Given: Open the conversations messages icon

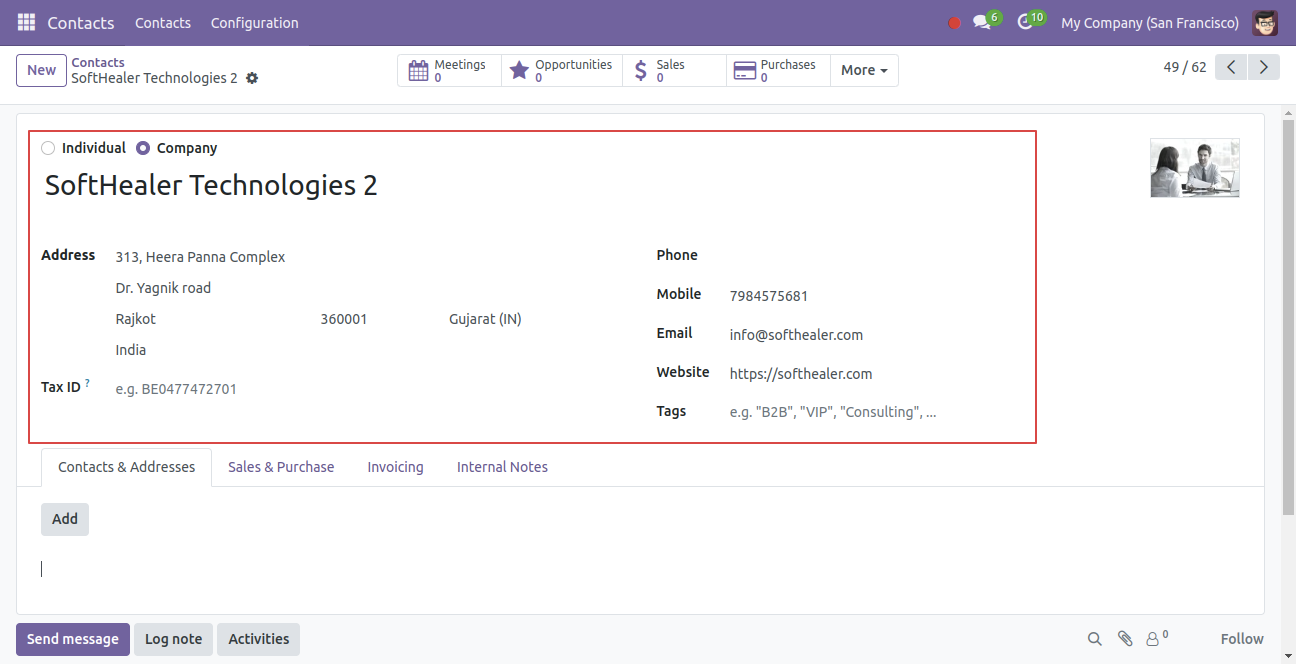Looking at the screenshot, I should (982, 22).
